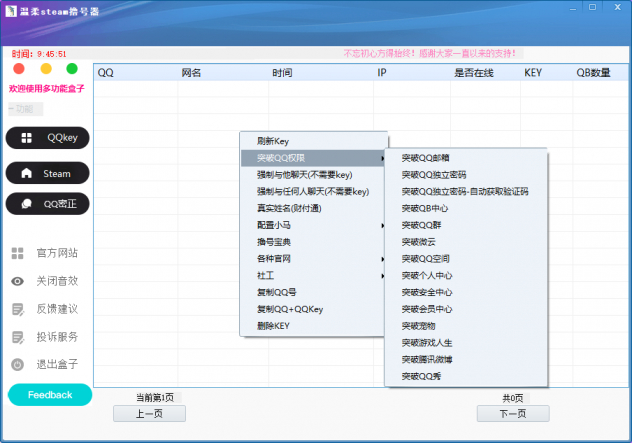Screen dimensions: 632x443
Task: Select 突破微云 in the submenu
Action: point(466,242)
